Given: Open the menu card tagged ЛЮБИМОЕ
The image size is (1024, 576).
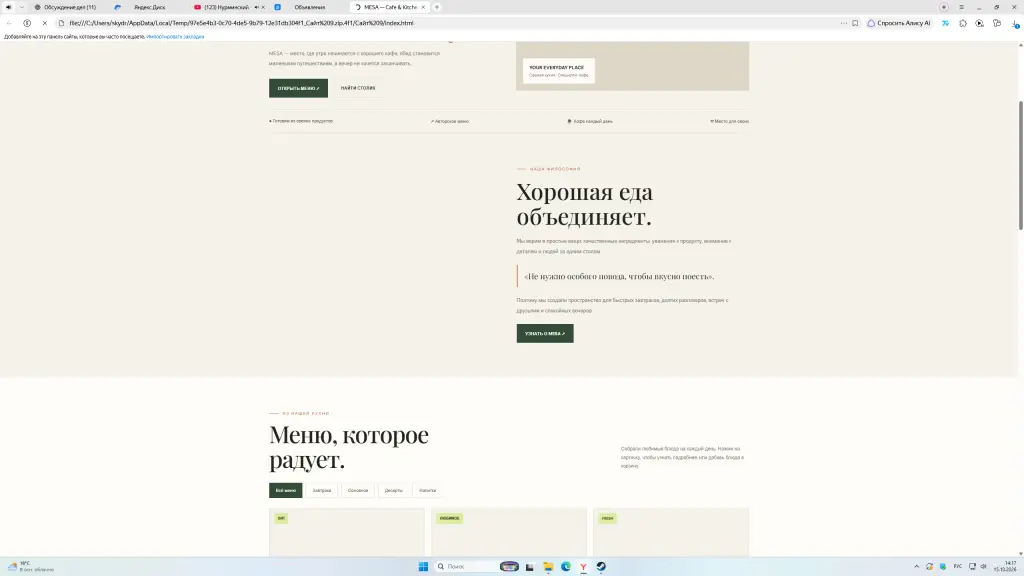Looking at the screenshot, I should pyautogui.click(x=509, y=532).
